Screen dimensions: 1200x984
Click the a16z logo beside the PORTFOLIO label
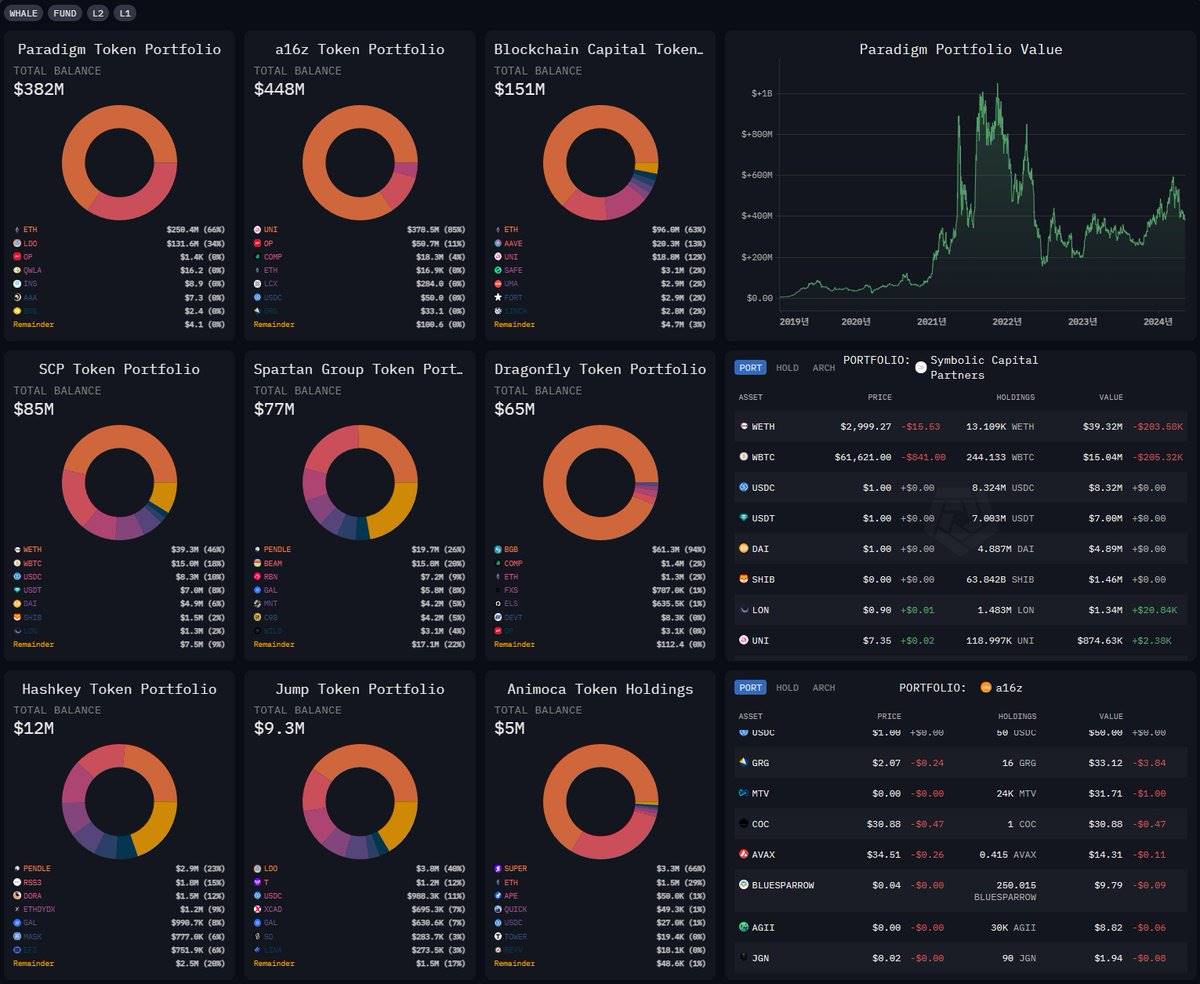[x=986, y=688]
